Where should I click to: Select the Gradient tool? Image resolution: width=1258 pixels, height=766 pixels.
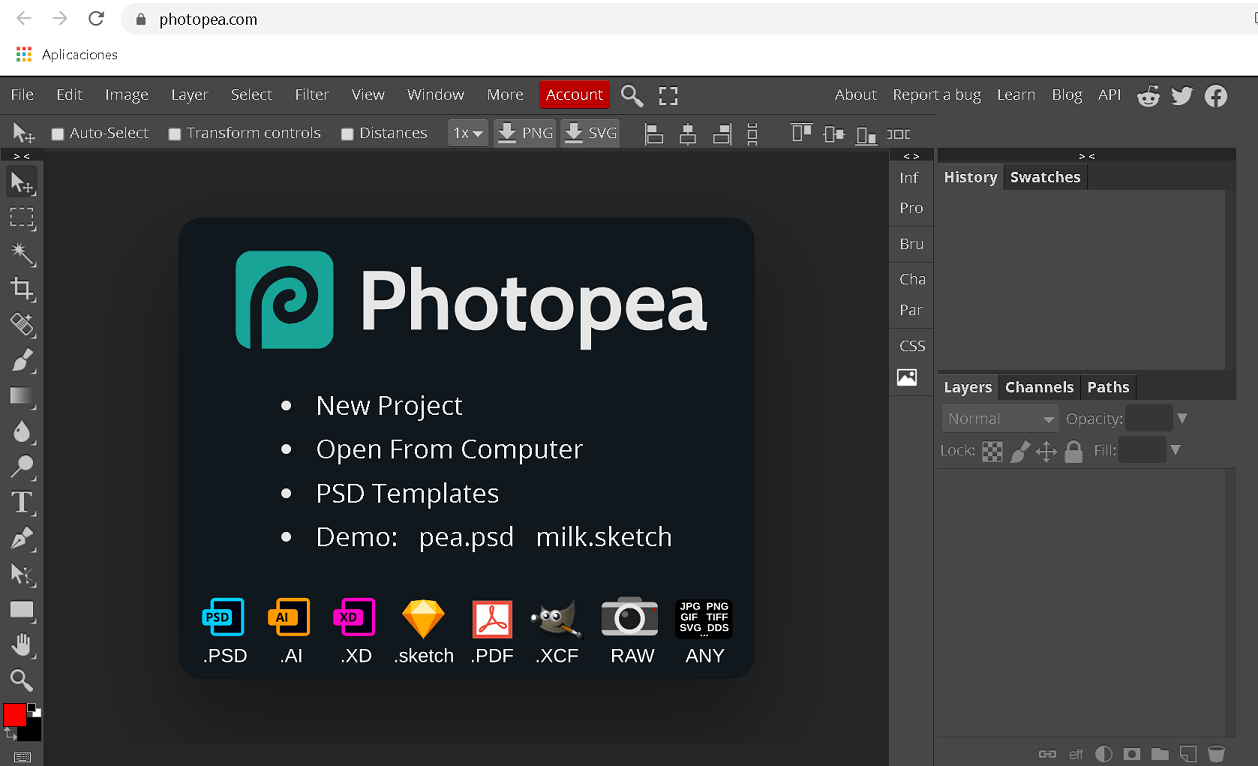22,396
